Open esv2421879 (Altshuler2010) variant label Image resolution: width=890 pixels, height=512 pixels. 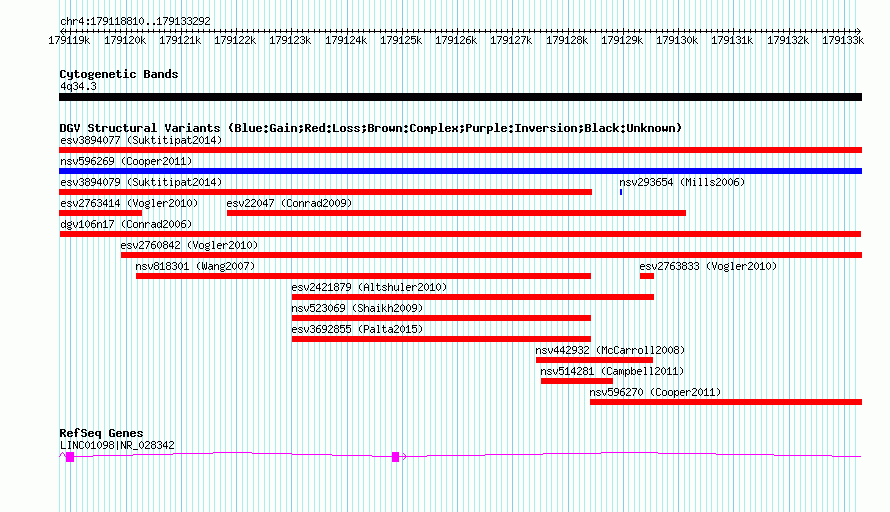[369, 287]
